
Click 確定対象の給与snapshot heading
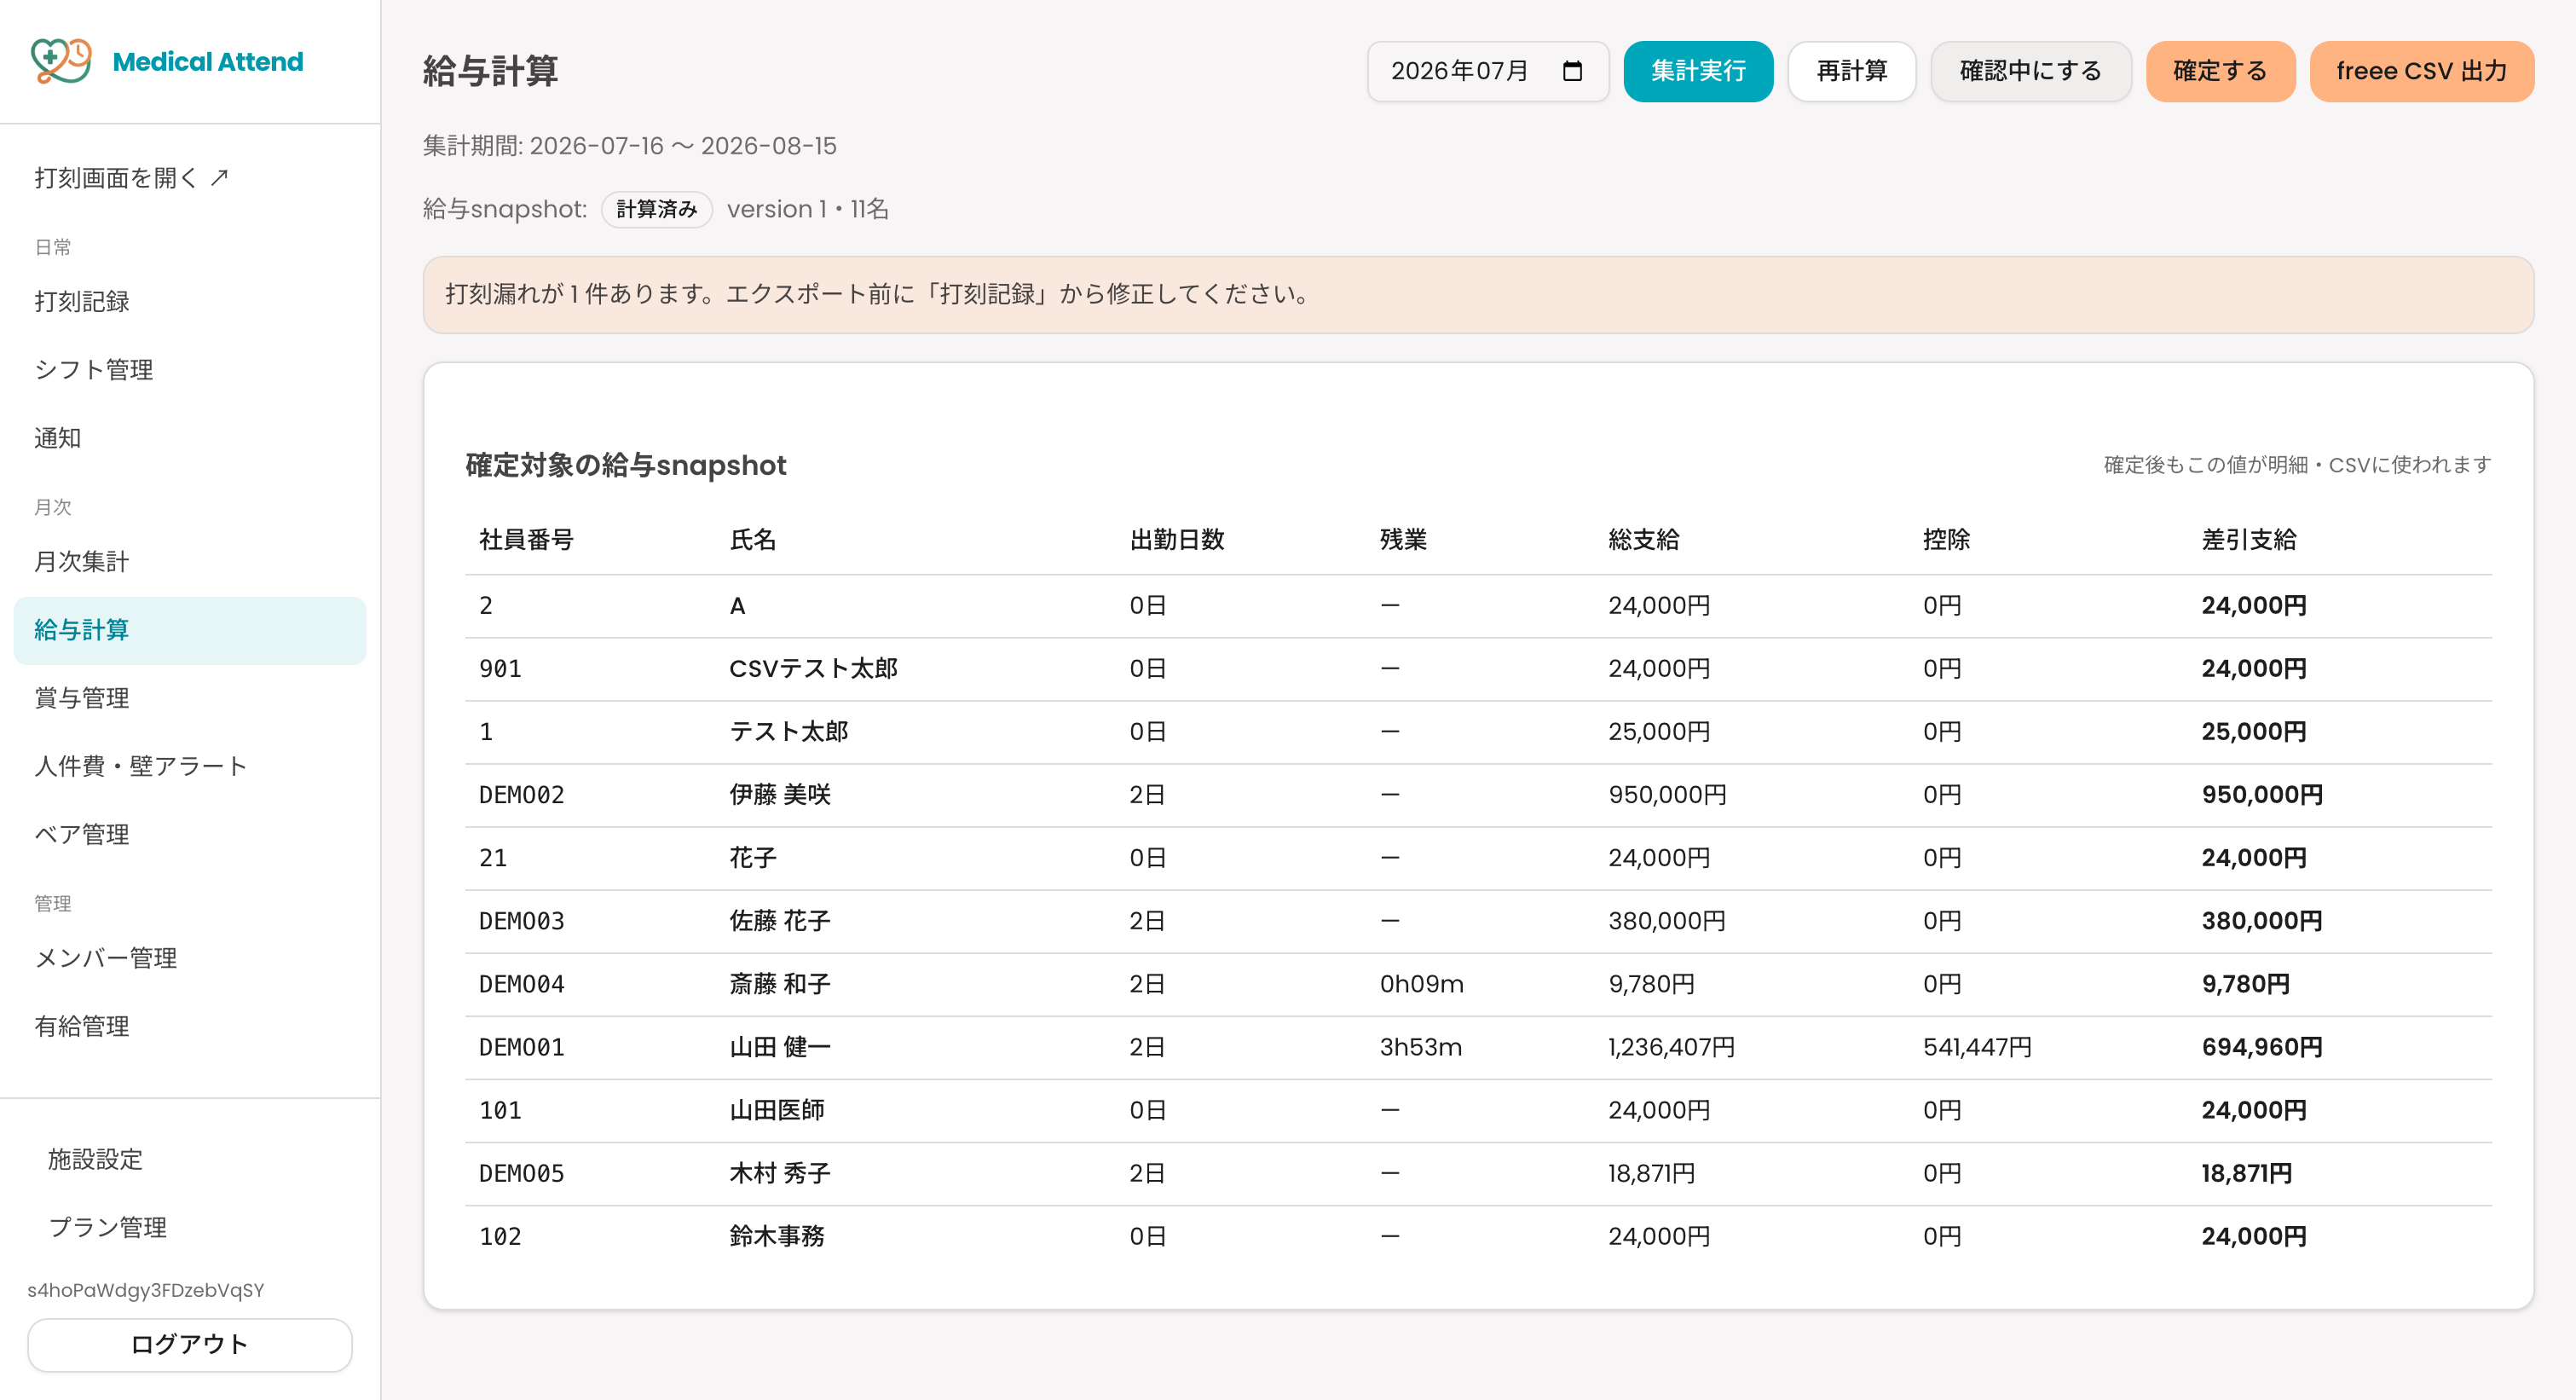coord(626,465)
